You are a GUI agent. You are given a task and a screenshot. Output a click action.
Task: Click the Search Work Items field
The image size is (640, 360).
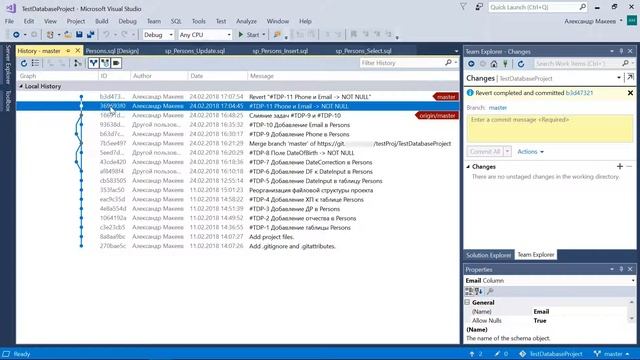[x=577, y=63]
